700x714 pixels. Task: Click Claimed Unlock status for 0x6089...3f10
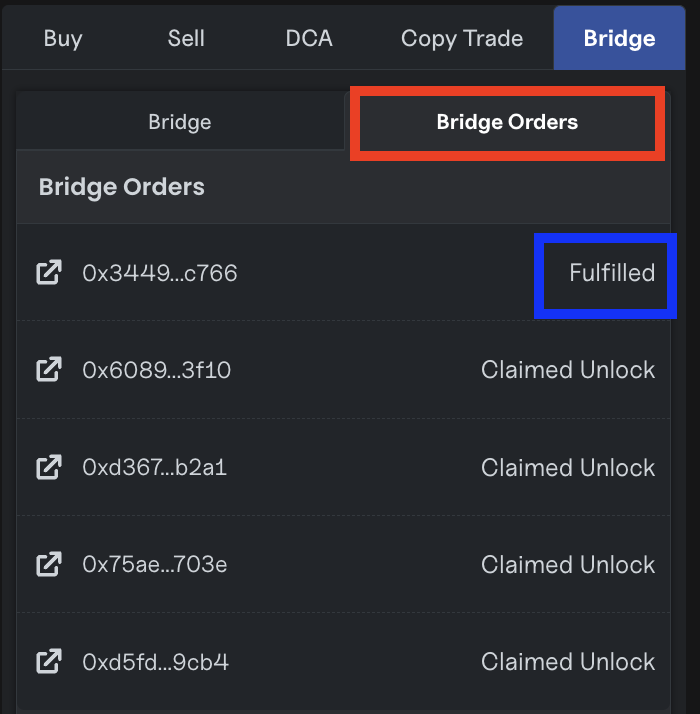567,370
